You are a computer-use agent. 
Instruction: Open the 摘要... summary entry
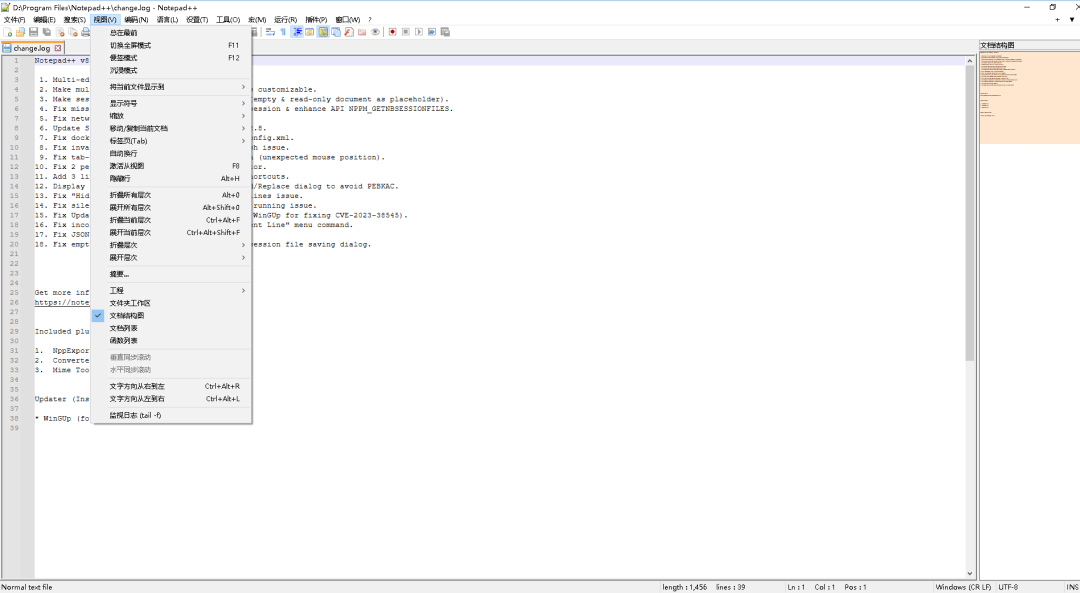[x=172, y=274]
